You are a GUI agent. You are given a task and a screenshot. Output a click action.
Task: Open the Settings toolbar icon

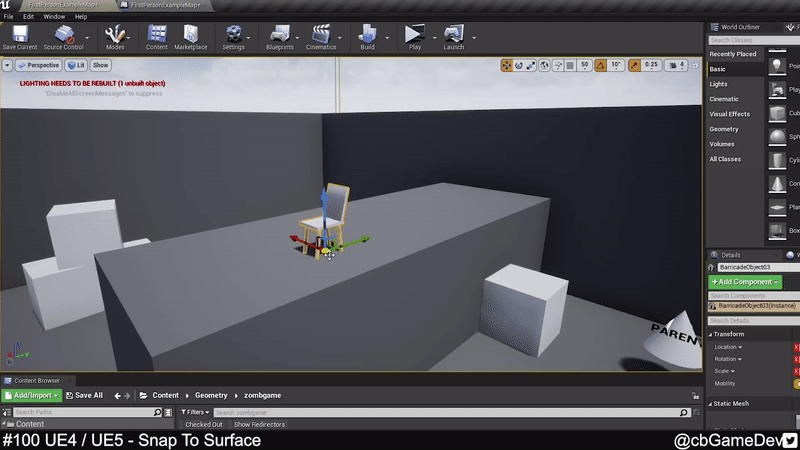pyautogui.click(x=234, y=37)
